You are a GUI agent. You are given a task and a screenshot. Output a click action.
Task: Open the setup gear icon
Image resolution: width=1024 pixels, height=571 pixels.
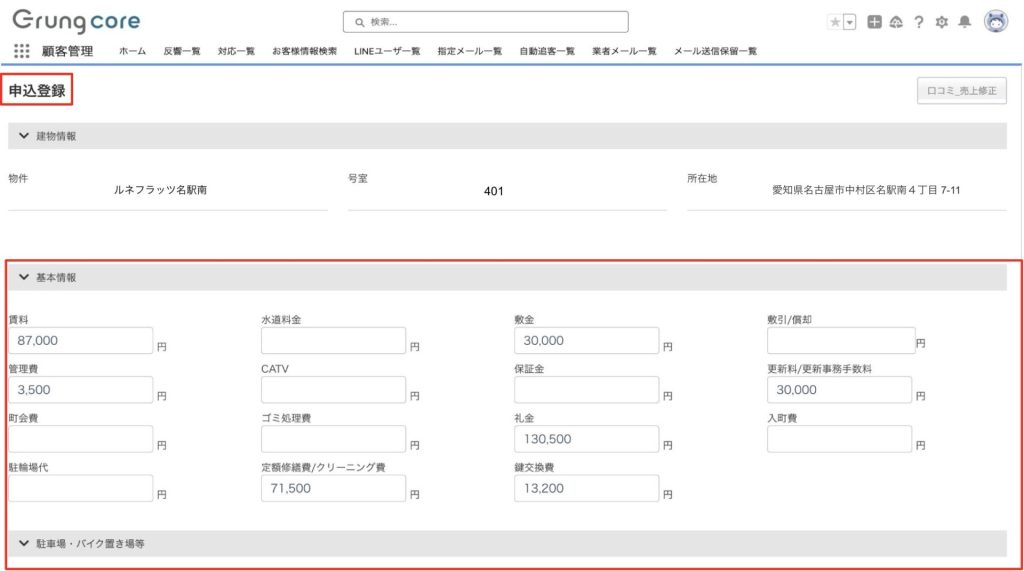click(941, 22)
